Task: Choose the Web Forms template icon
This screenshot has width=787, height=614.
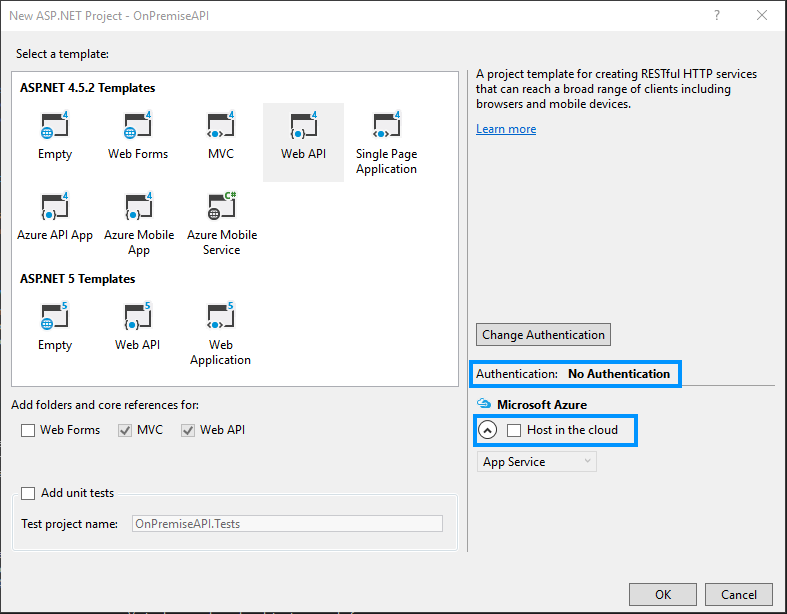Action: [138, 136]
